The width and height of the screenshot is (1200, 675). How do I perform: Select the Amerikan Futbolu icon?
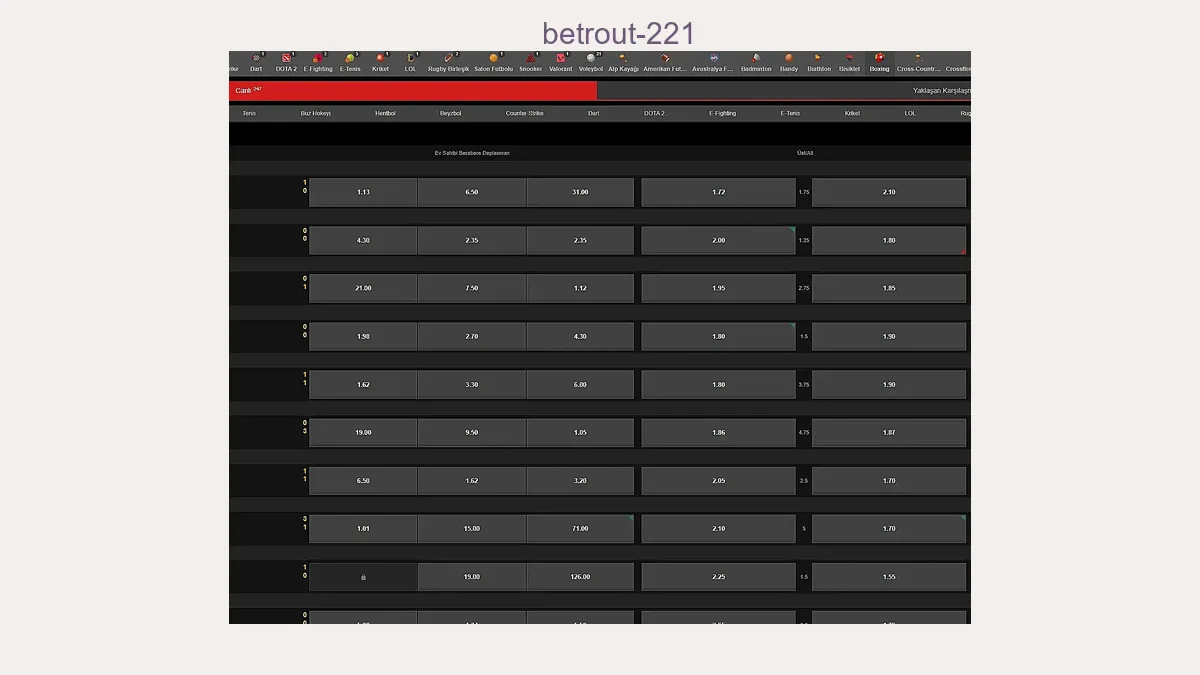(x=665, y=60)
